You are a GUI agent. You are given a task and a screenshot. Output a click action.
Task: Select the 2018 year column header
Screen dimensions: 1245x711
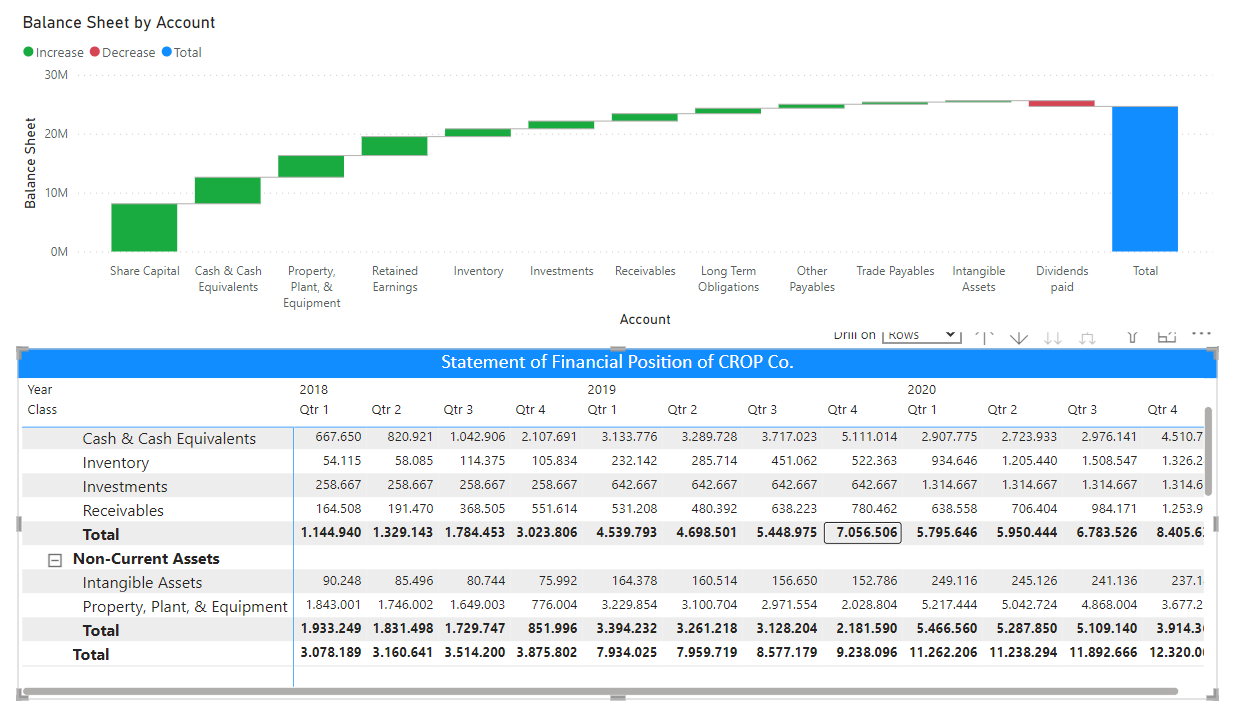[313, 390]
